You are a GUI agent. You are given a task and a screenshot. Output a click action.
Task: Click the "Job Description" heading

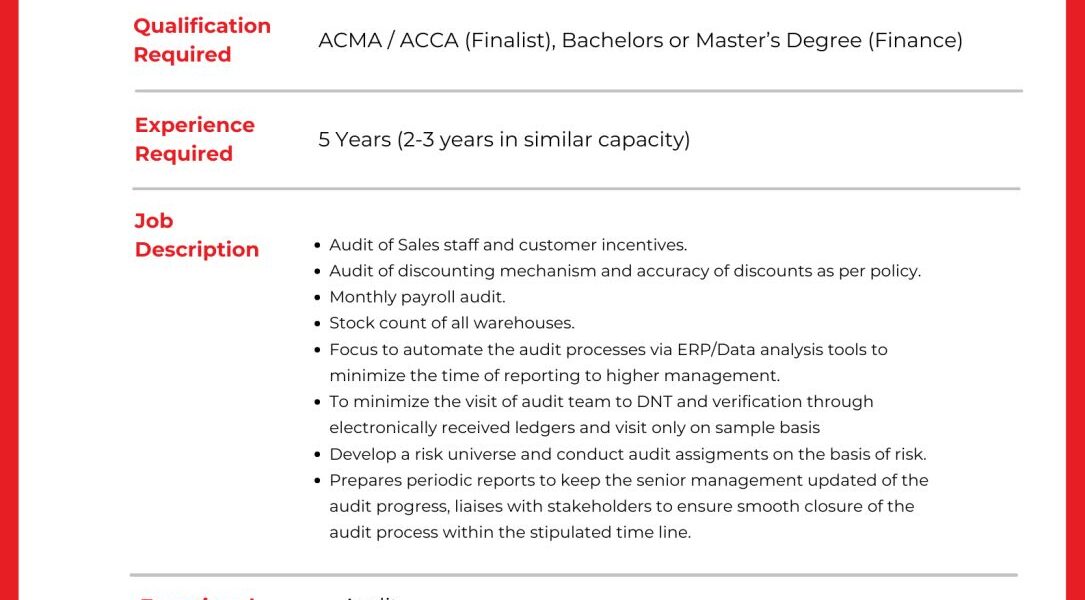pyautogui.click(x=196, y=235)
